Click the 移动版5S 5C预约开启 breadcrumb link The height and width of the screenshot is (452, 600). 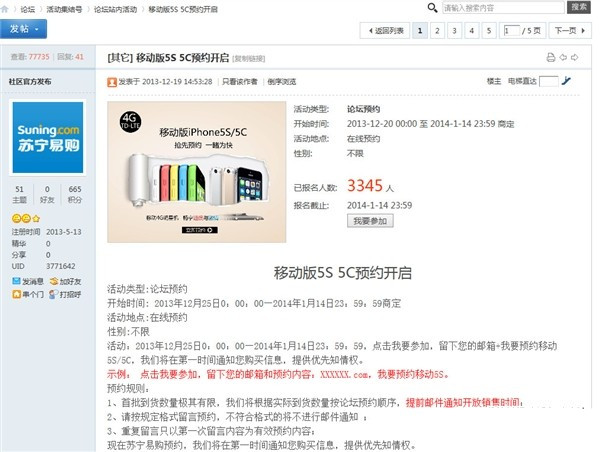click(x=183, y=9)
